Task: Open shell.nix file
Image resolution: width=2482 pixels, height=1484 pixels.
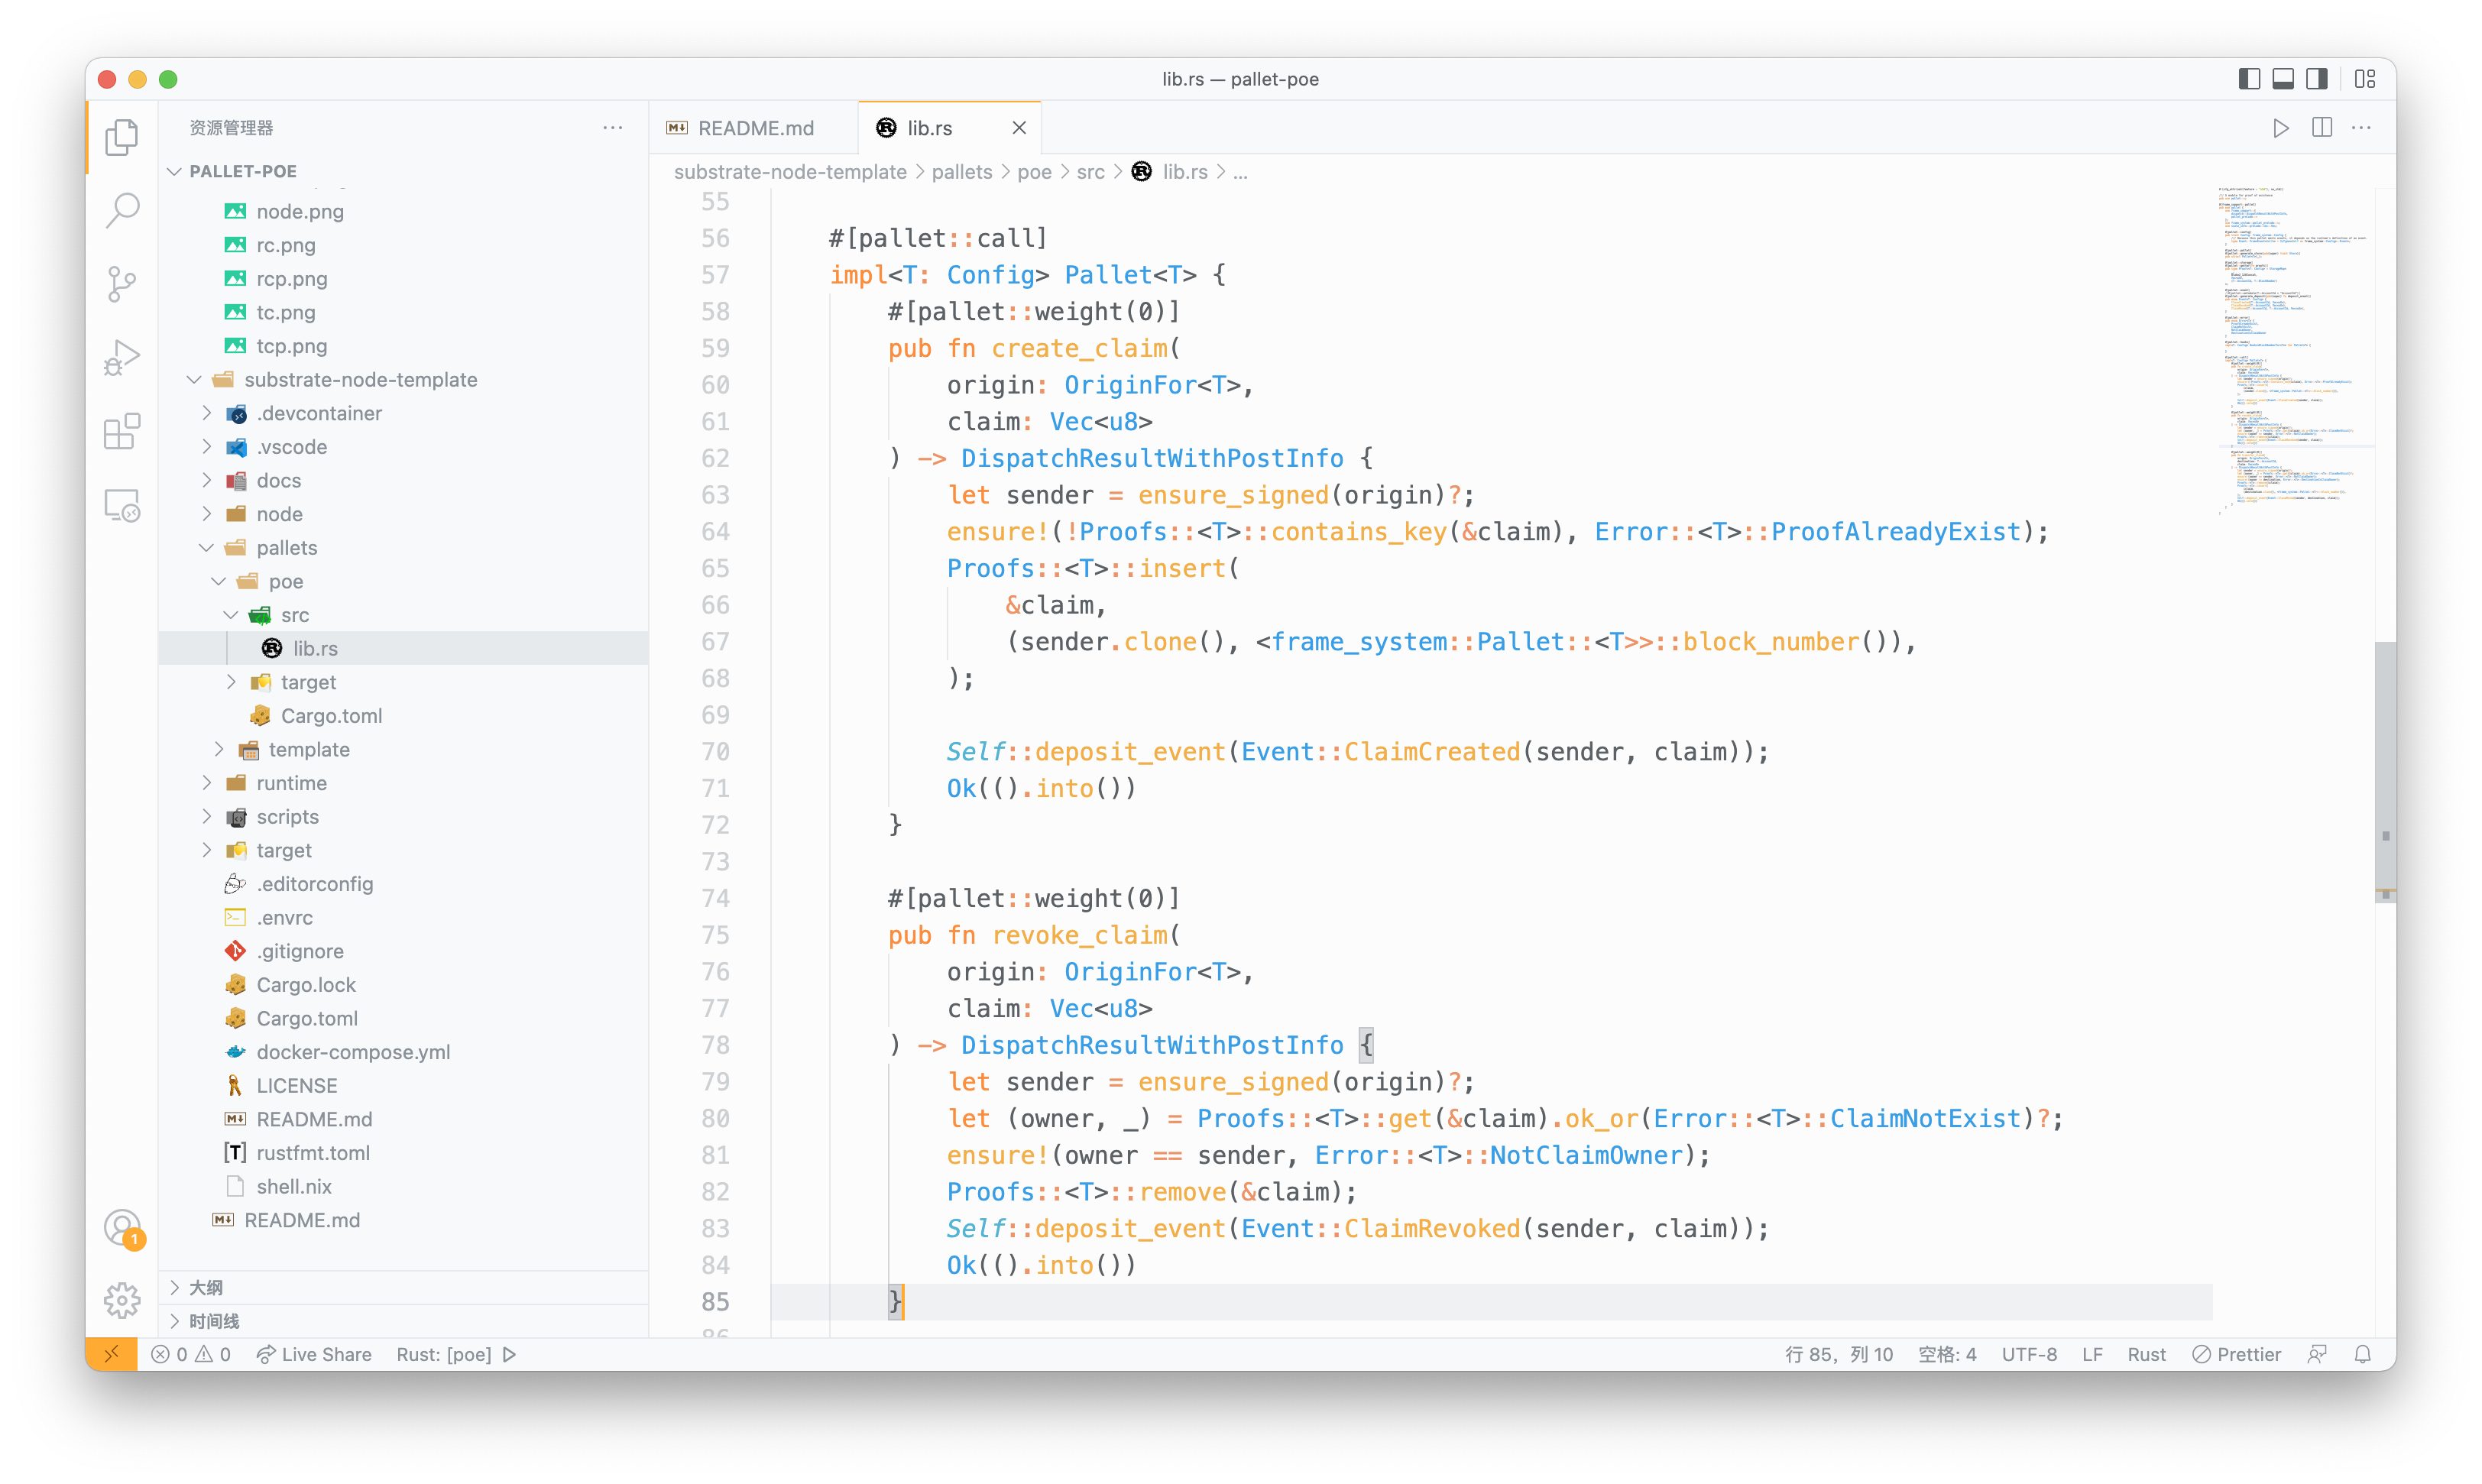Action: pos(403,1187)
